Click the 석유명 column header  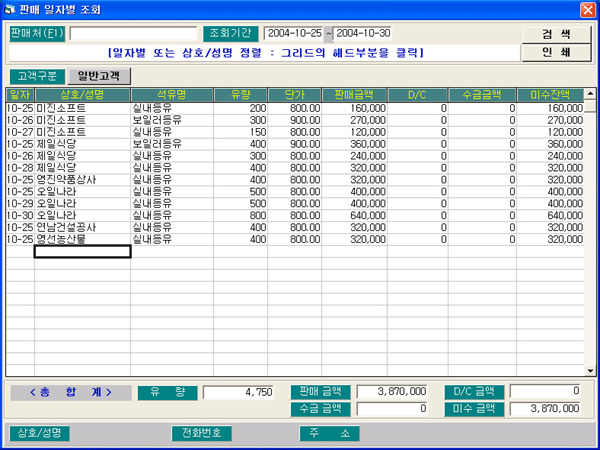click(172, 95)
